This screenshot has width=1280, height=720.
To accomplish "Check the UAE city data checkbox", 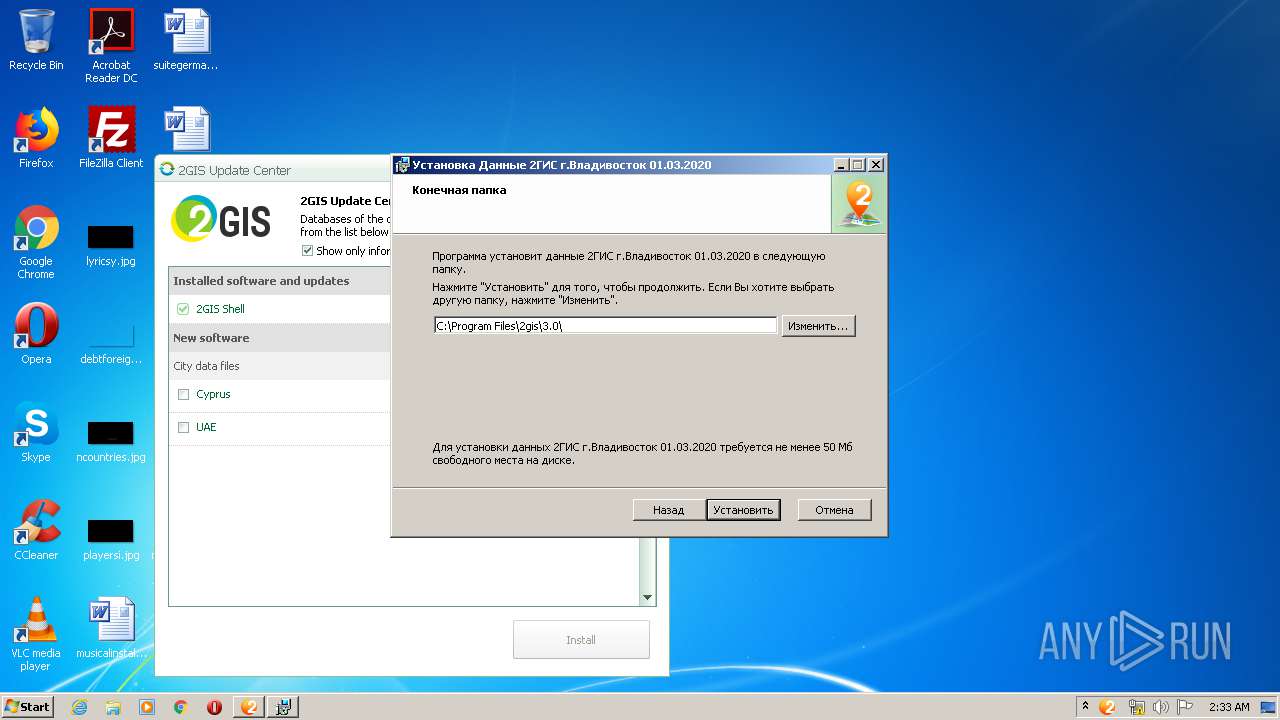I will [x=183, y=427].
